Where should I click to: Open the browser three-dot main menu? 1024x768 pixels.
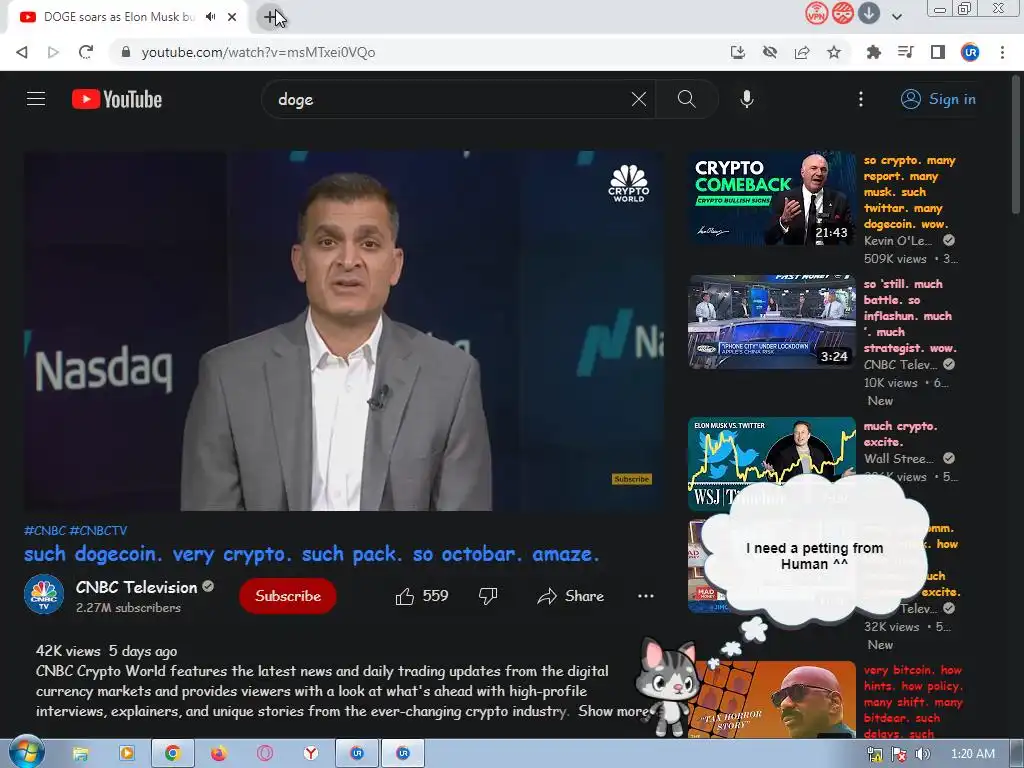tap(1002, 52)
